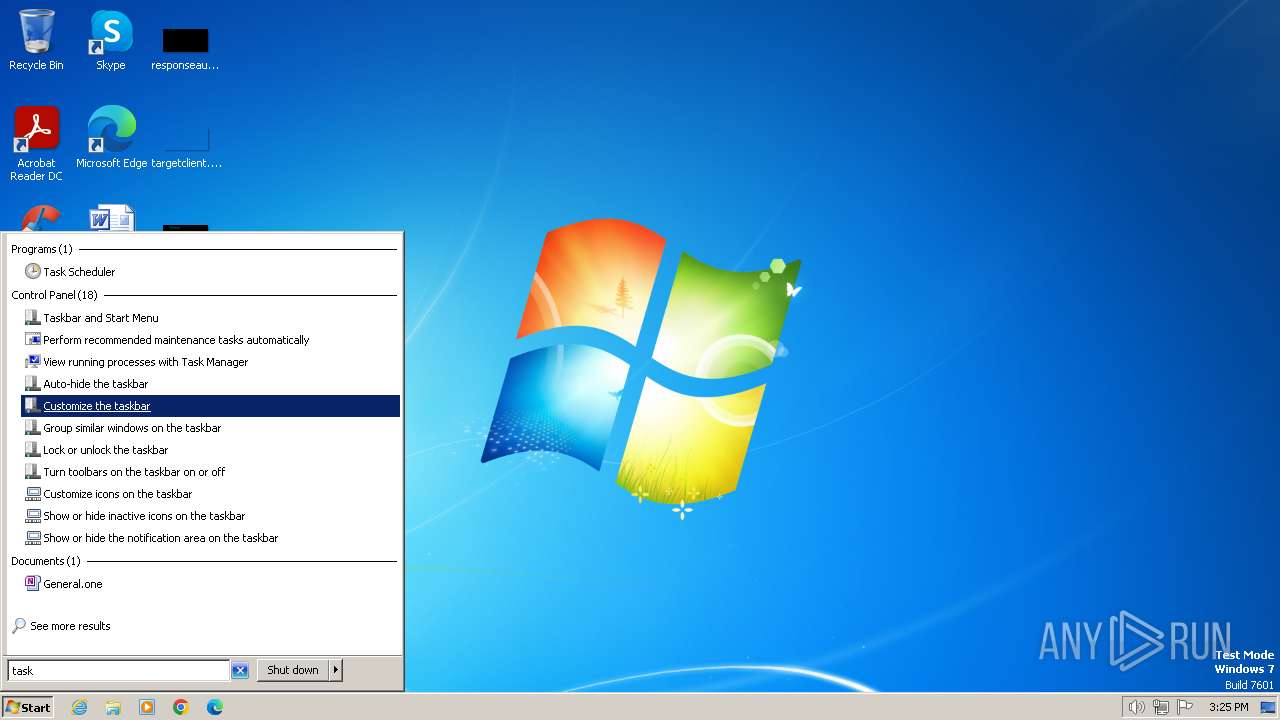Open Windows Media Player from taskbar
The width and height of the screenshot is (1280, 720).
point(147,707)
